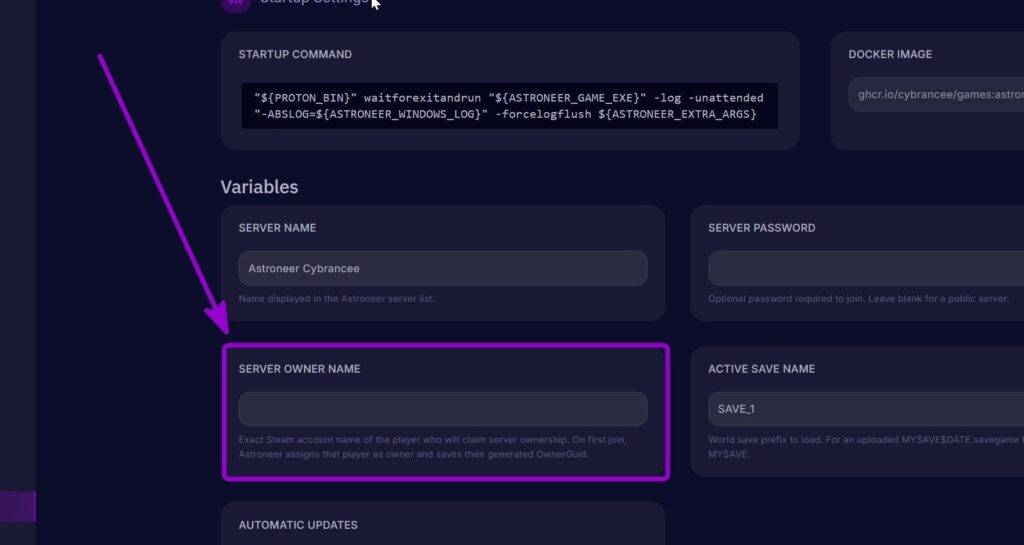
Task: Click the Active Save Name field showing SAVE_1
Action: point(866,409)
